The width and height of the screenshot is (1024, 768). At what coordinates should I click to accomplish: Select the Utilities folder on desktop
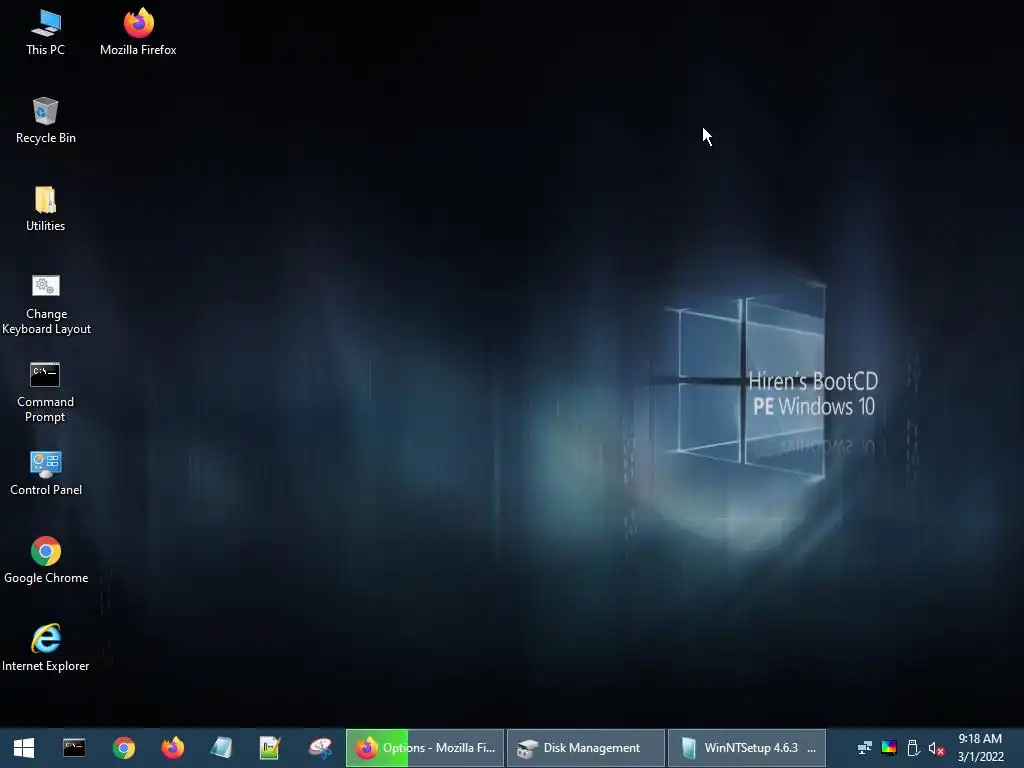[45, 209]
